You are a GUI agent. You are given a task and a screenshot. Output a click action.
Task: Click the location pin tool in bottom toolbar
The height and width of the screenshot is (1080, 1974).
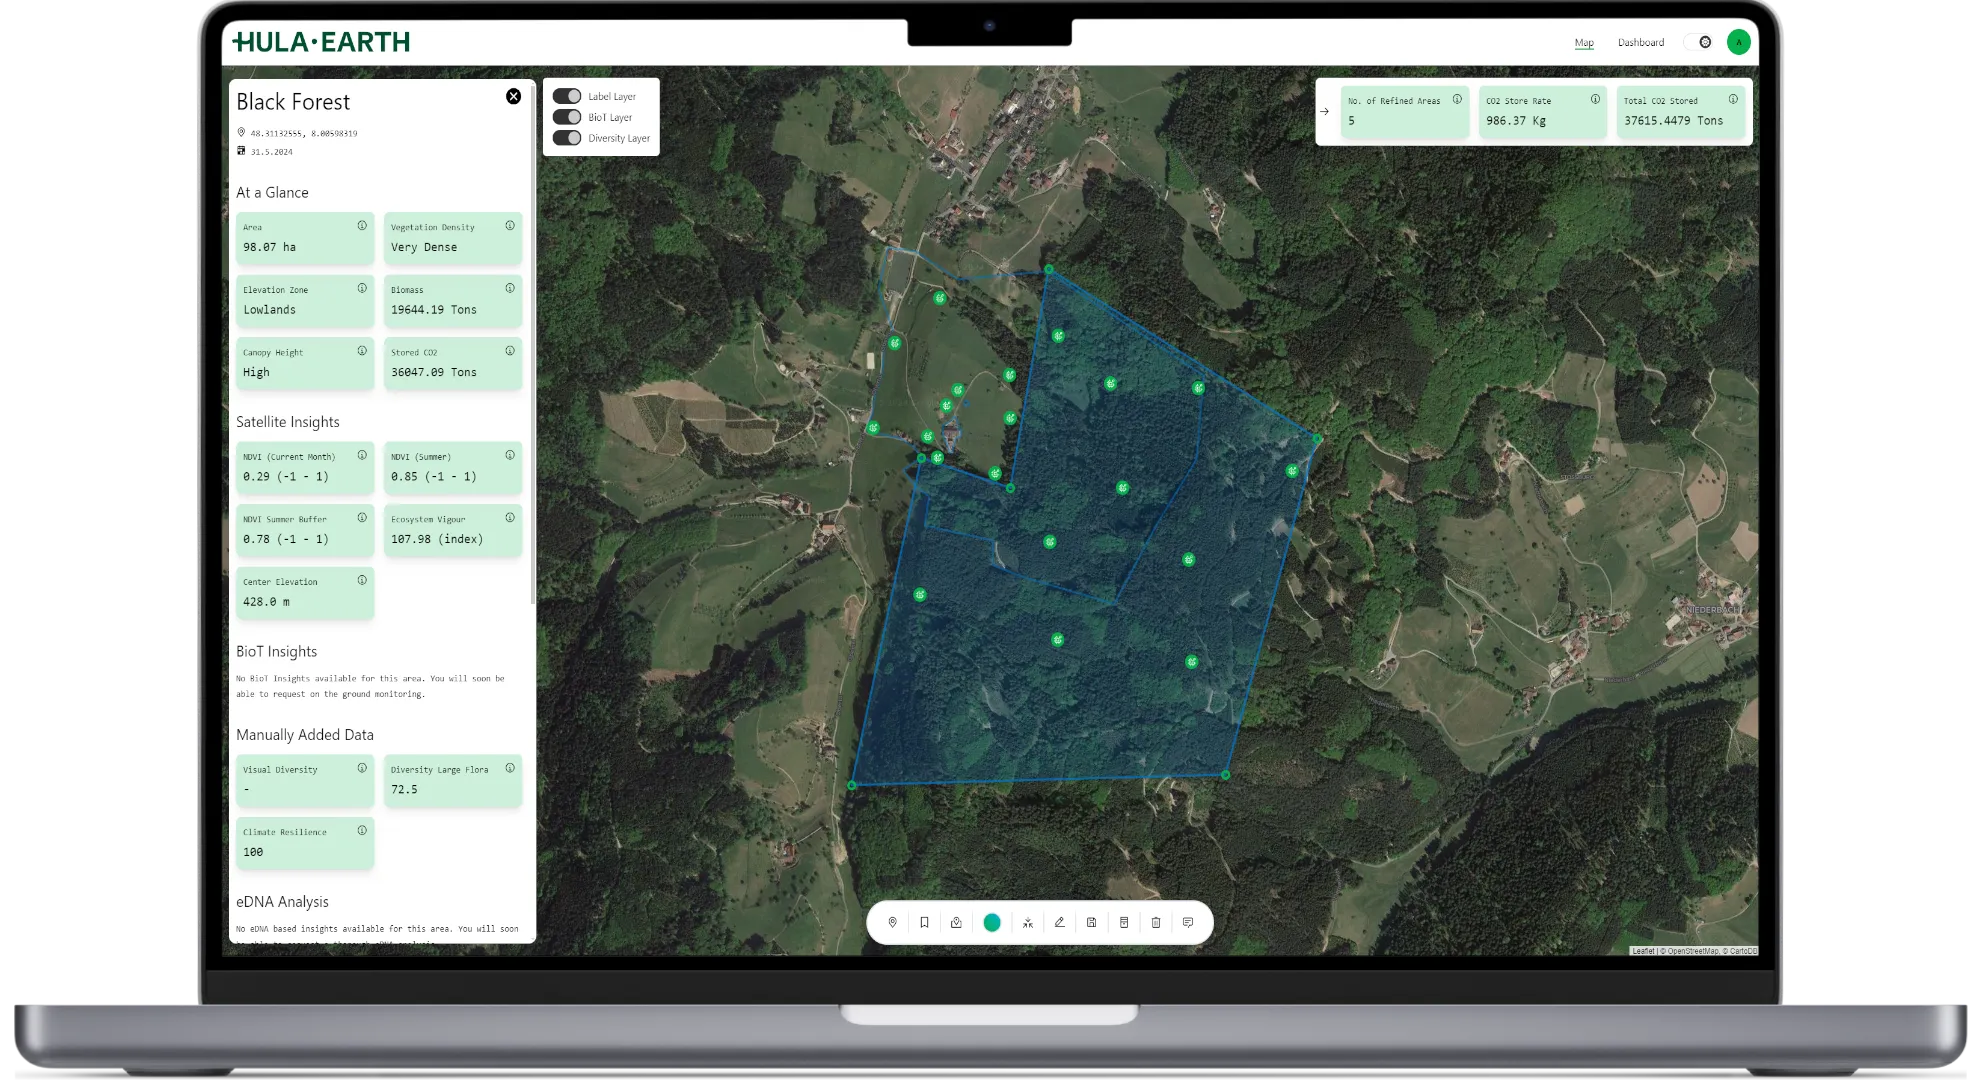click(x=892, y=923)
